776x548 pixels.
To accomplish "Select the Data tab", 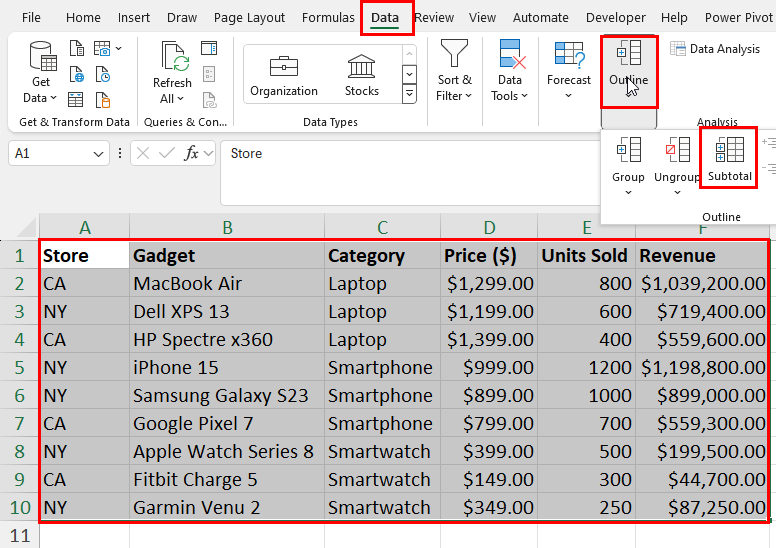I will pyautogui.click(x=385, y=18).
